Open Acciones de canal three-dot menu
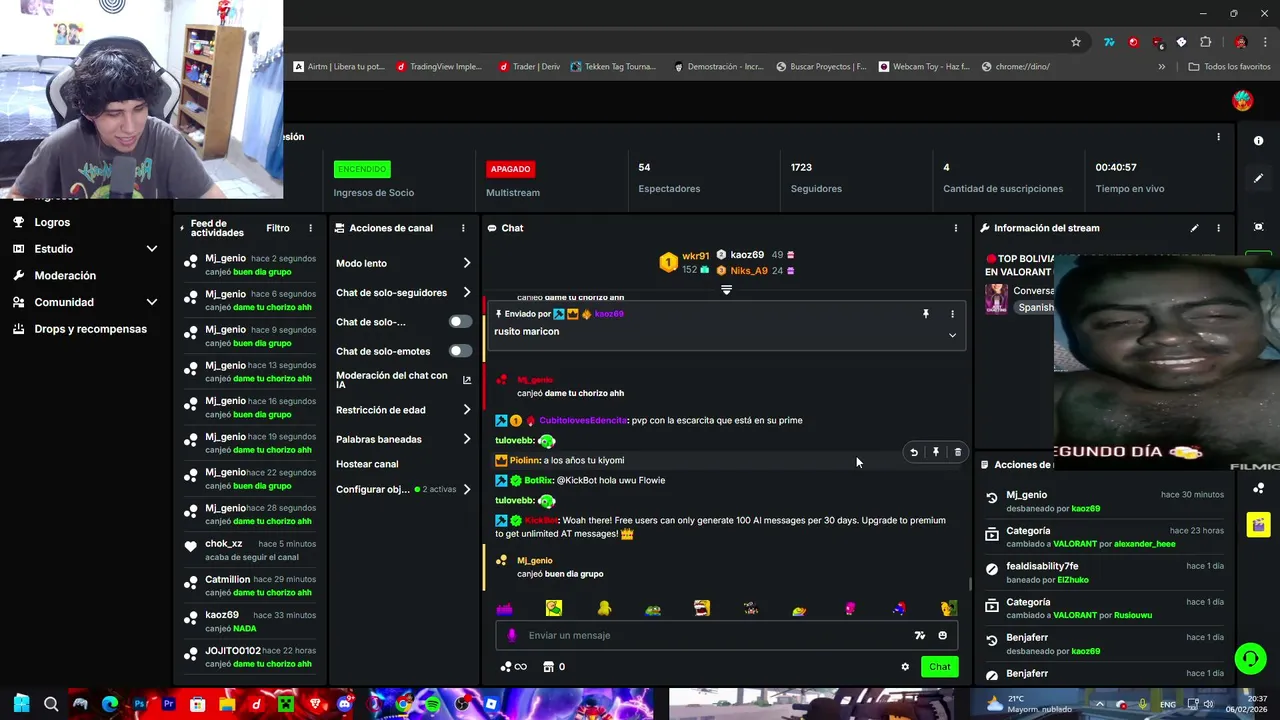 463,228
